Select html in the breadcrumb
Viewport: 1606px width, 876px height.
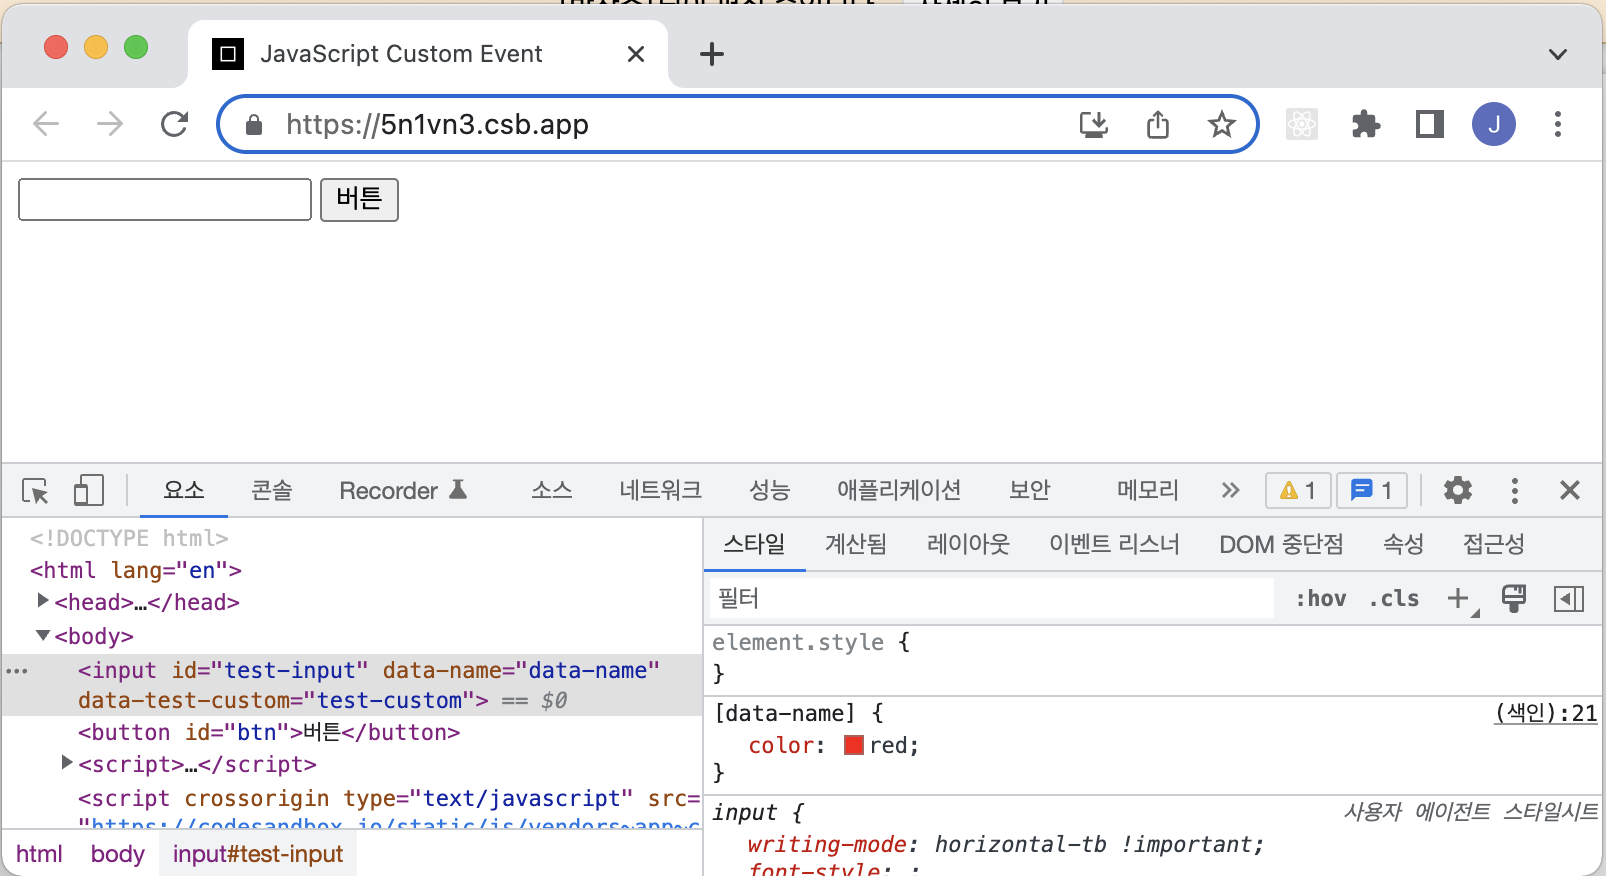(39, 854)
